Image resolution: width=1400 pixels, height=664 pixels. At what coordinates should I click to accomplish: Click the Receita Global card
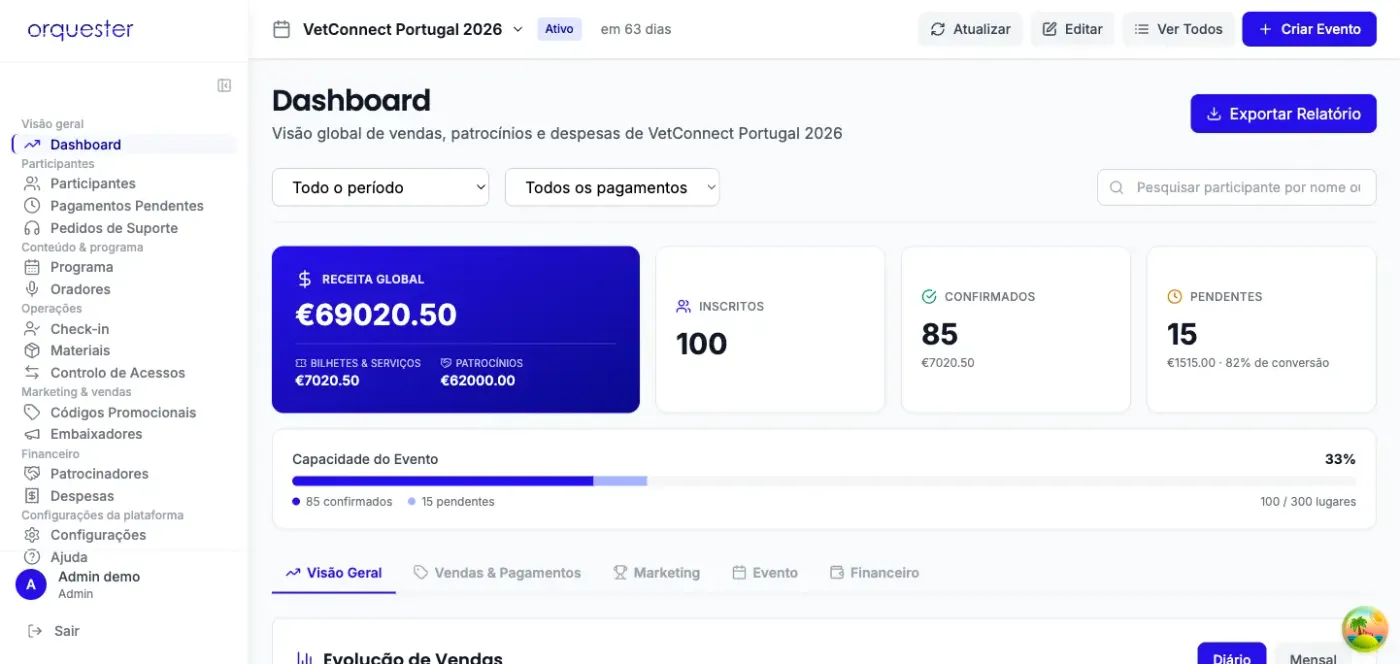pyautogui.click(x=456, y=330)
